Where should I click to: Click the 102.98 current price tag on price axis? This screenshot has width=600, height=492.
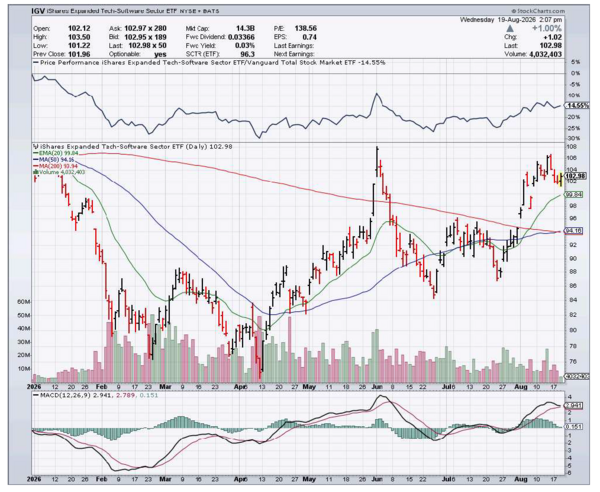(575, 176)
